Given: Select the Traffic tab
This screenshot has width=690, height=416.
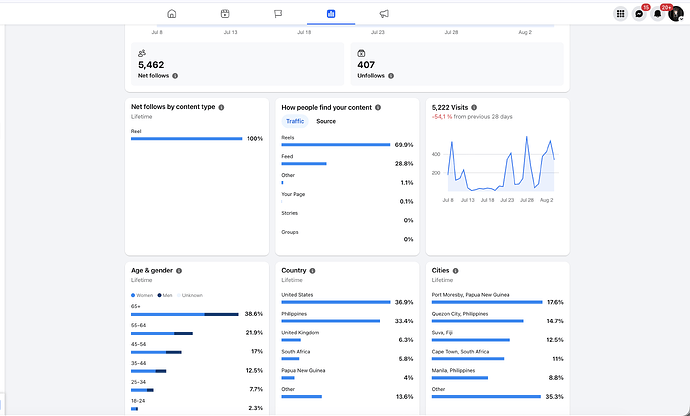Looking at the screenshot, I should pyautogui.click(x=295, y=121).
